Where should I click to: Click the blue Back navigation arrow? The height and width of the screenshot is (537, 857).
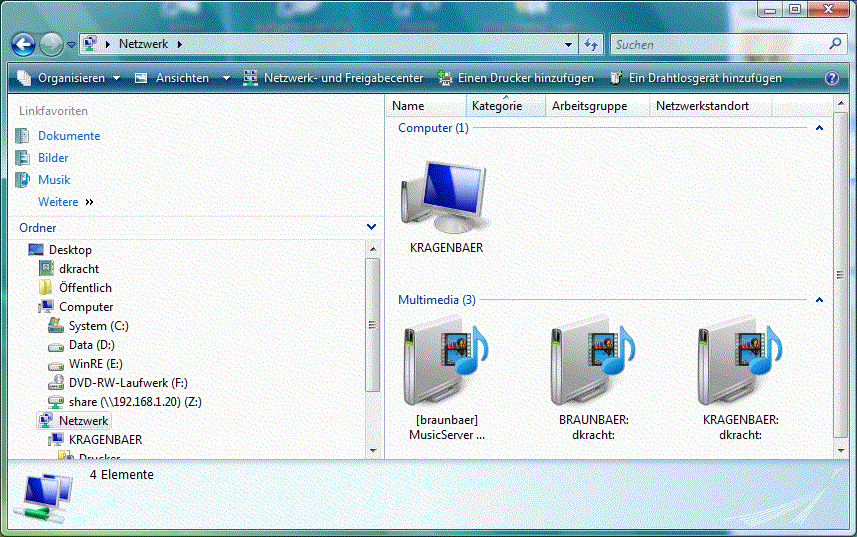[23, 44]
